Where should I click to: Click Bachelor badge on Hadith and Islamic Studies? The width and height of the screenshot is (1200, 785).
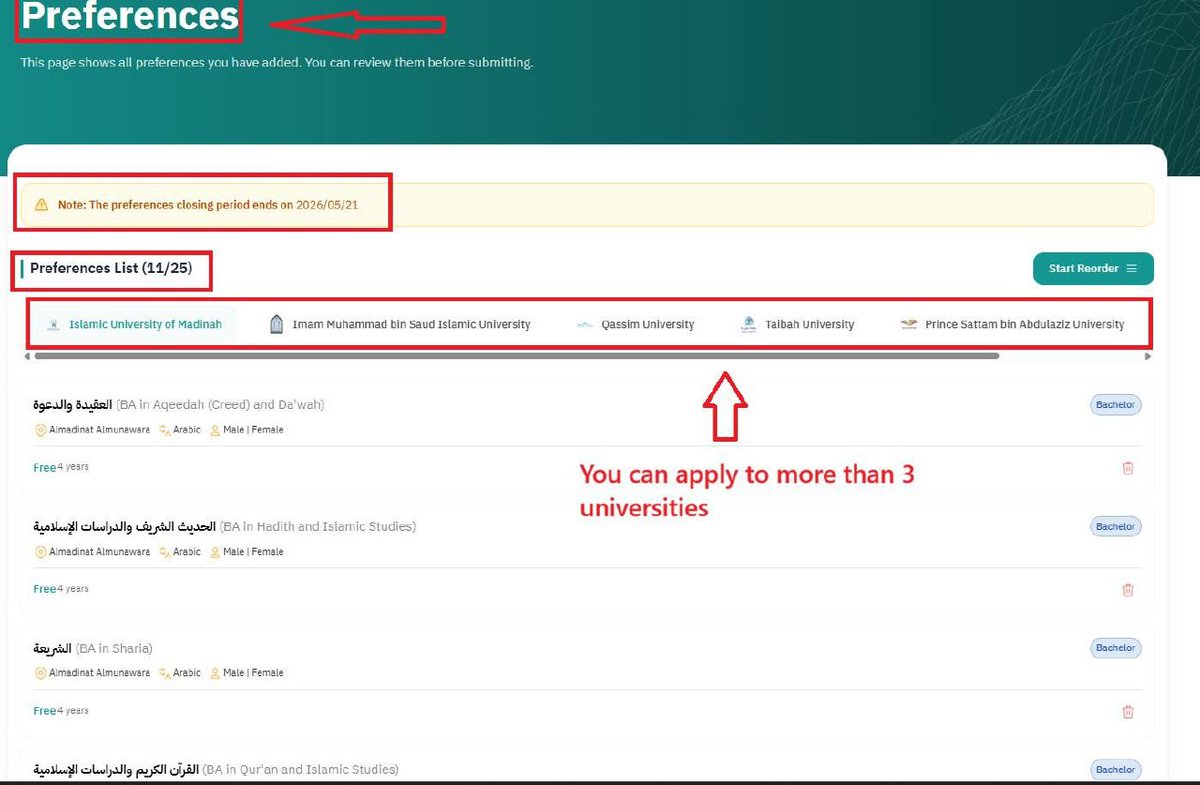coord(1115,526)
